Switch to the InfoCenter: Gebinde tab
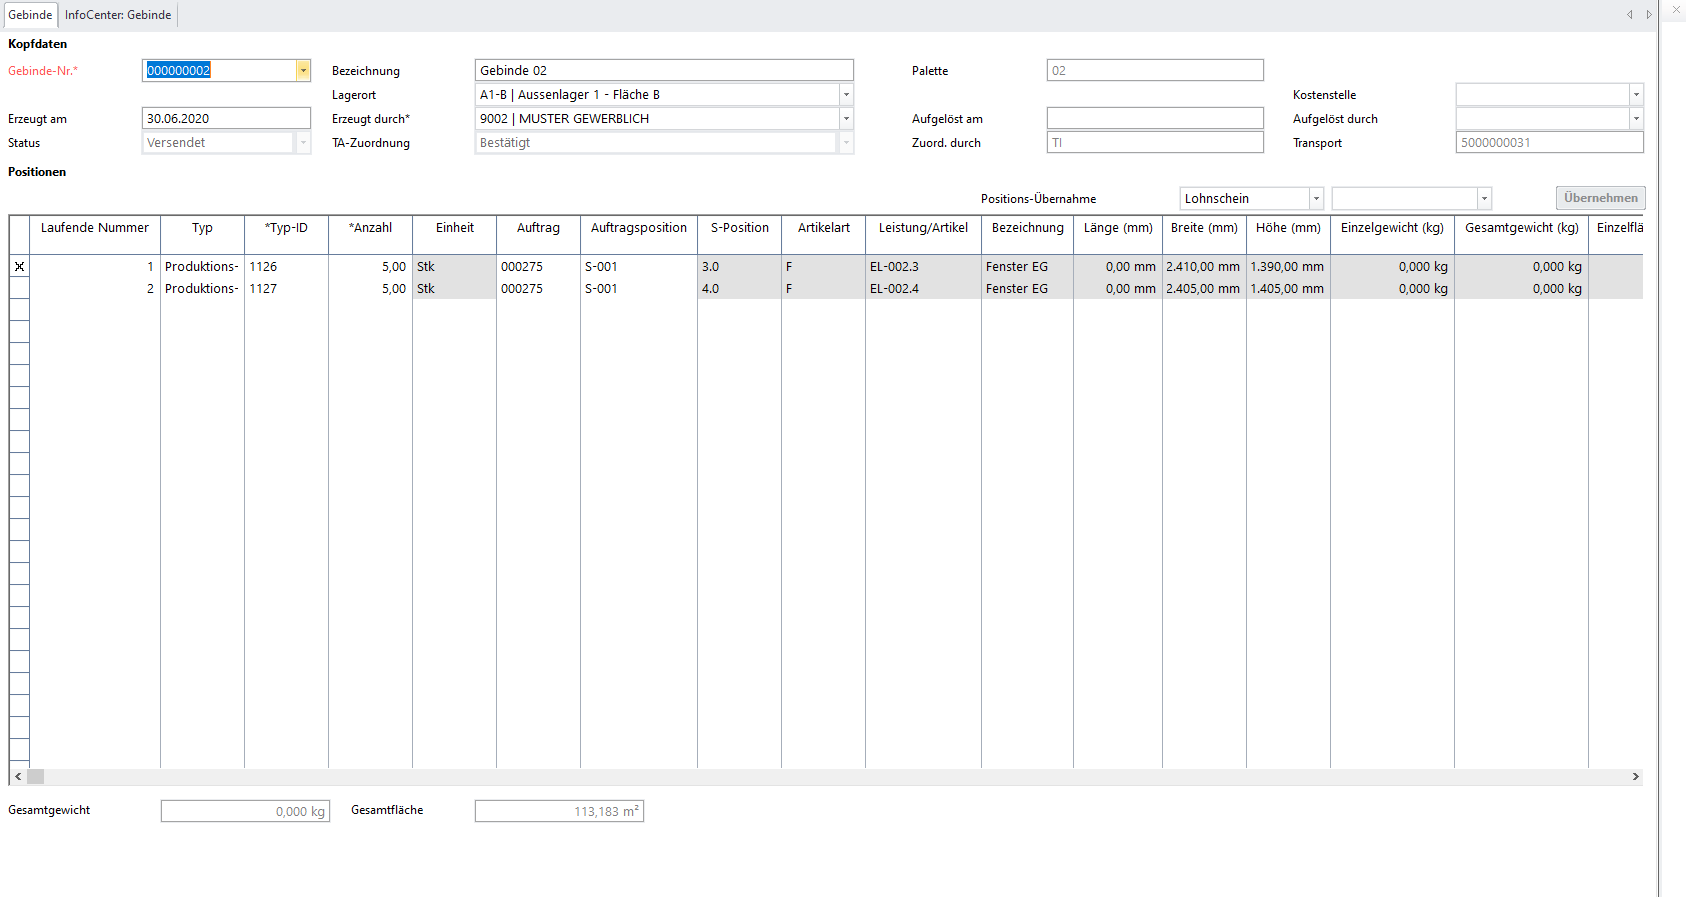This screenshot has width=1686, height=897. point(118,15)
